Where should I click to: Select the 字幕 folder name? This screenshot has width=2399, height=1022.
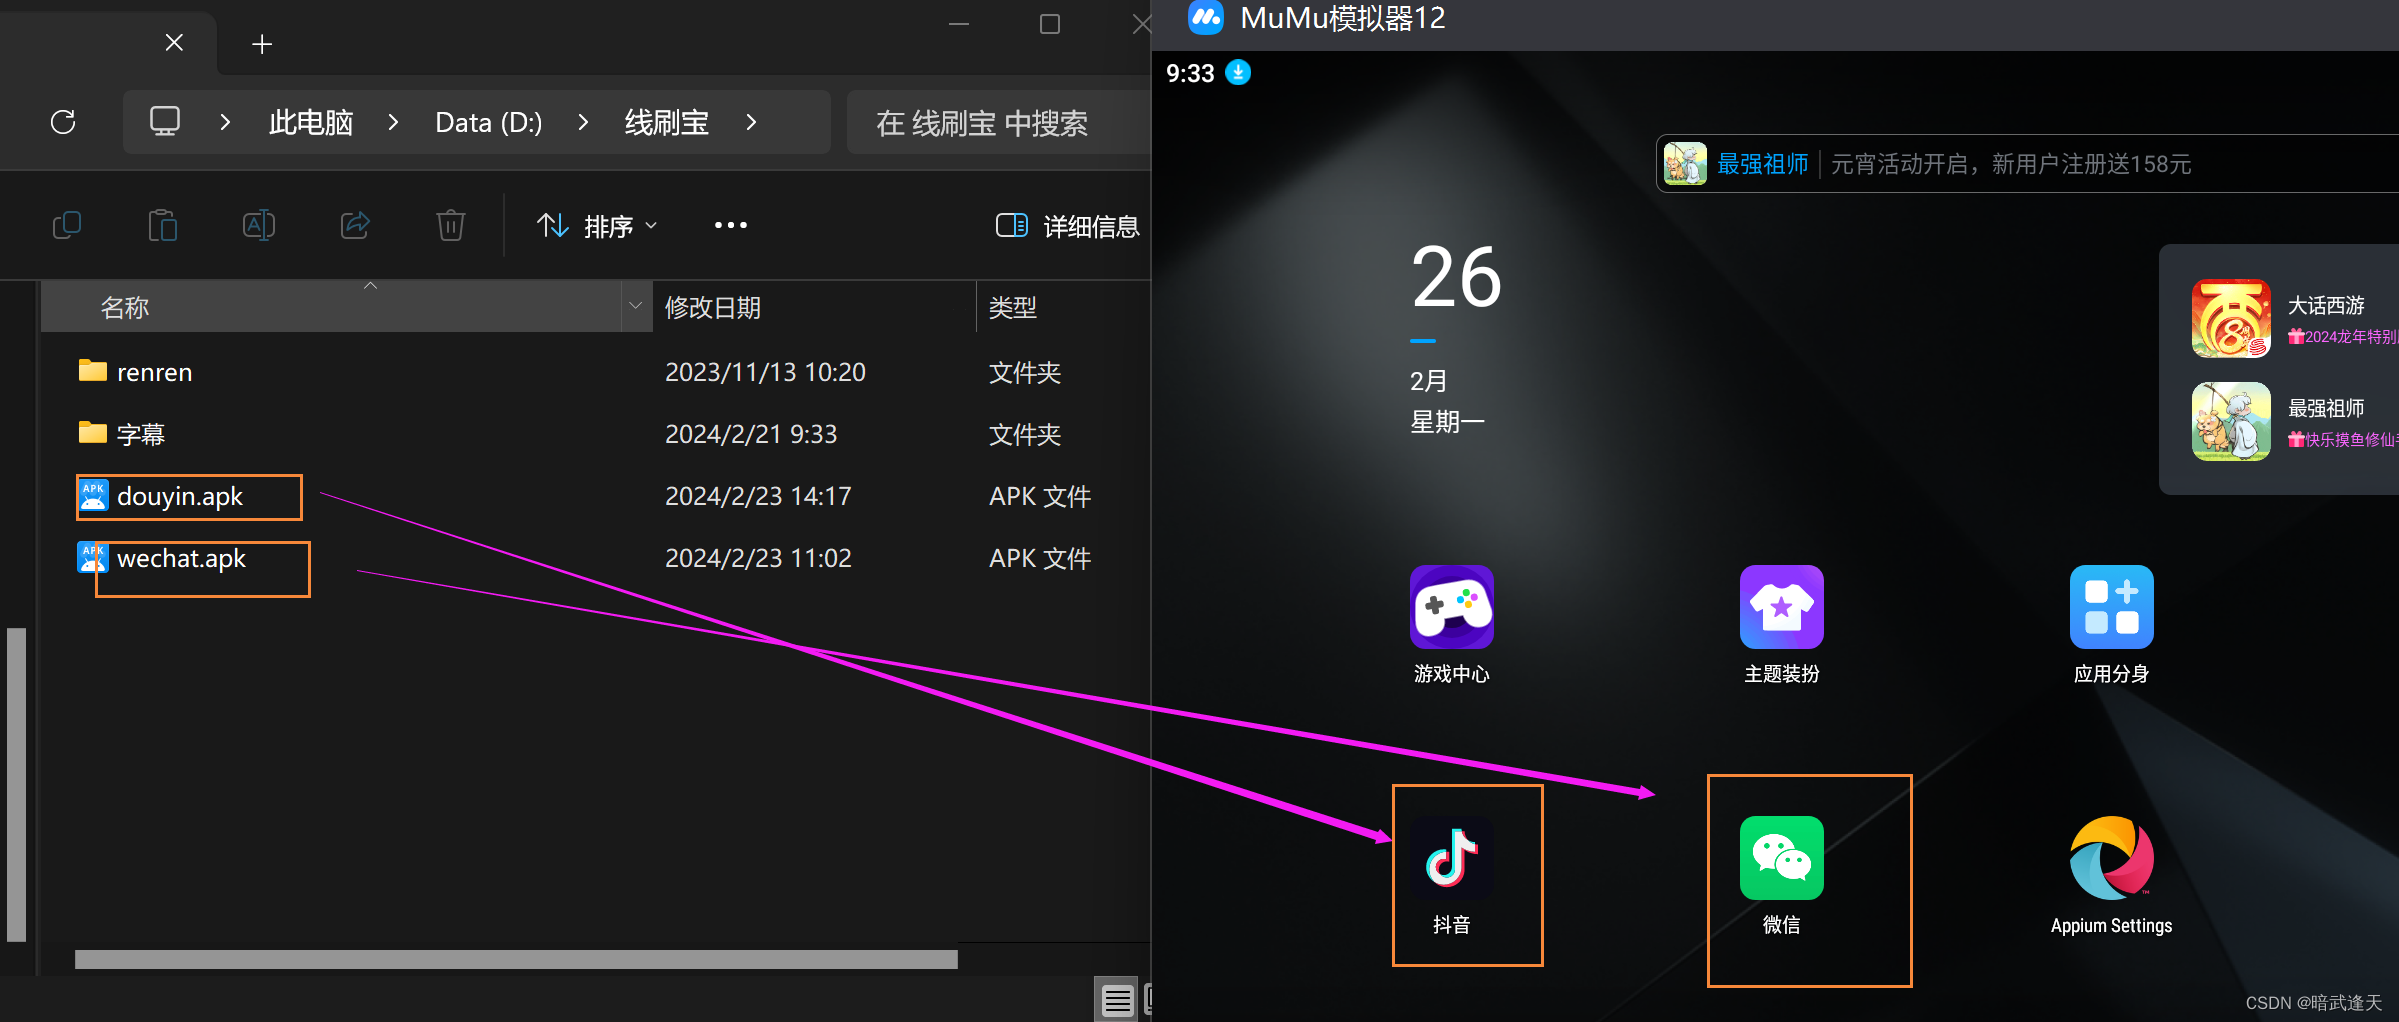[x=141, y=434]
